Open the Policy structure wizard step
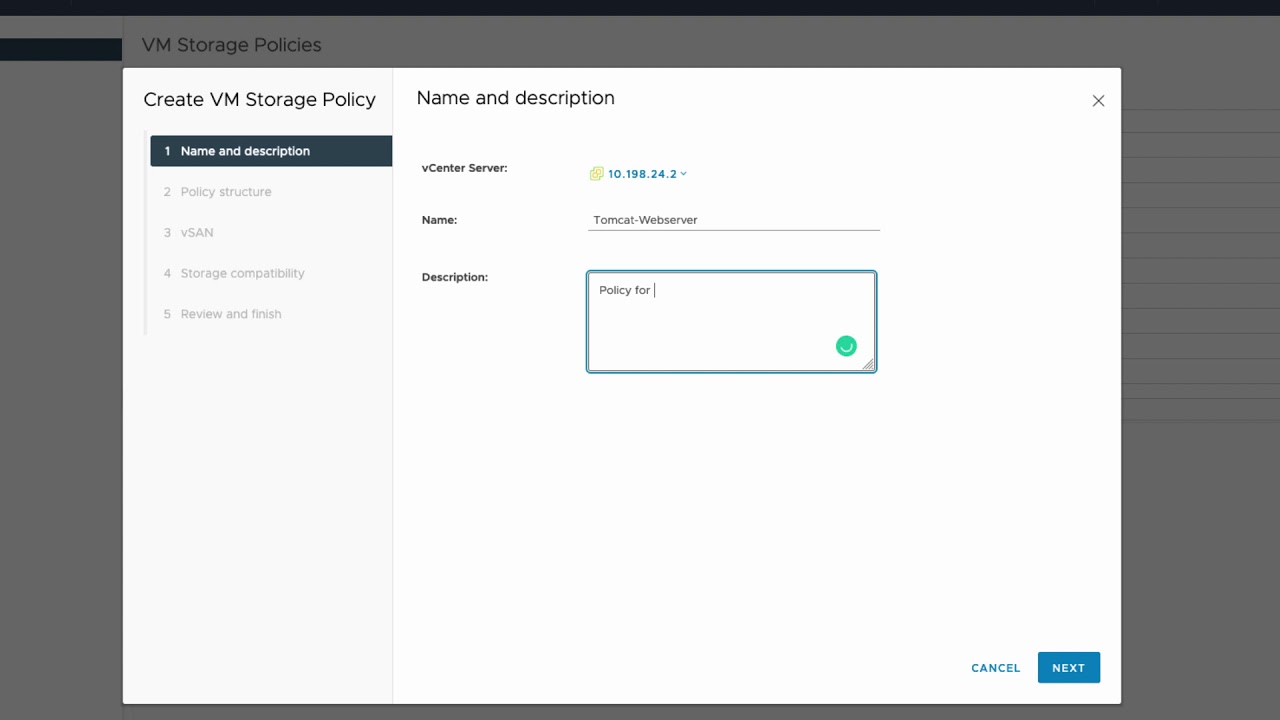Screen dimensions: 1280x720 [226, 192]
